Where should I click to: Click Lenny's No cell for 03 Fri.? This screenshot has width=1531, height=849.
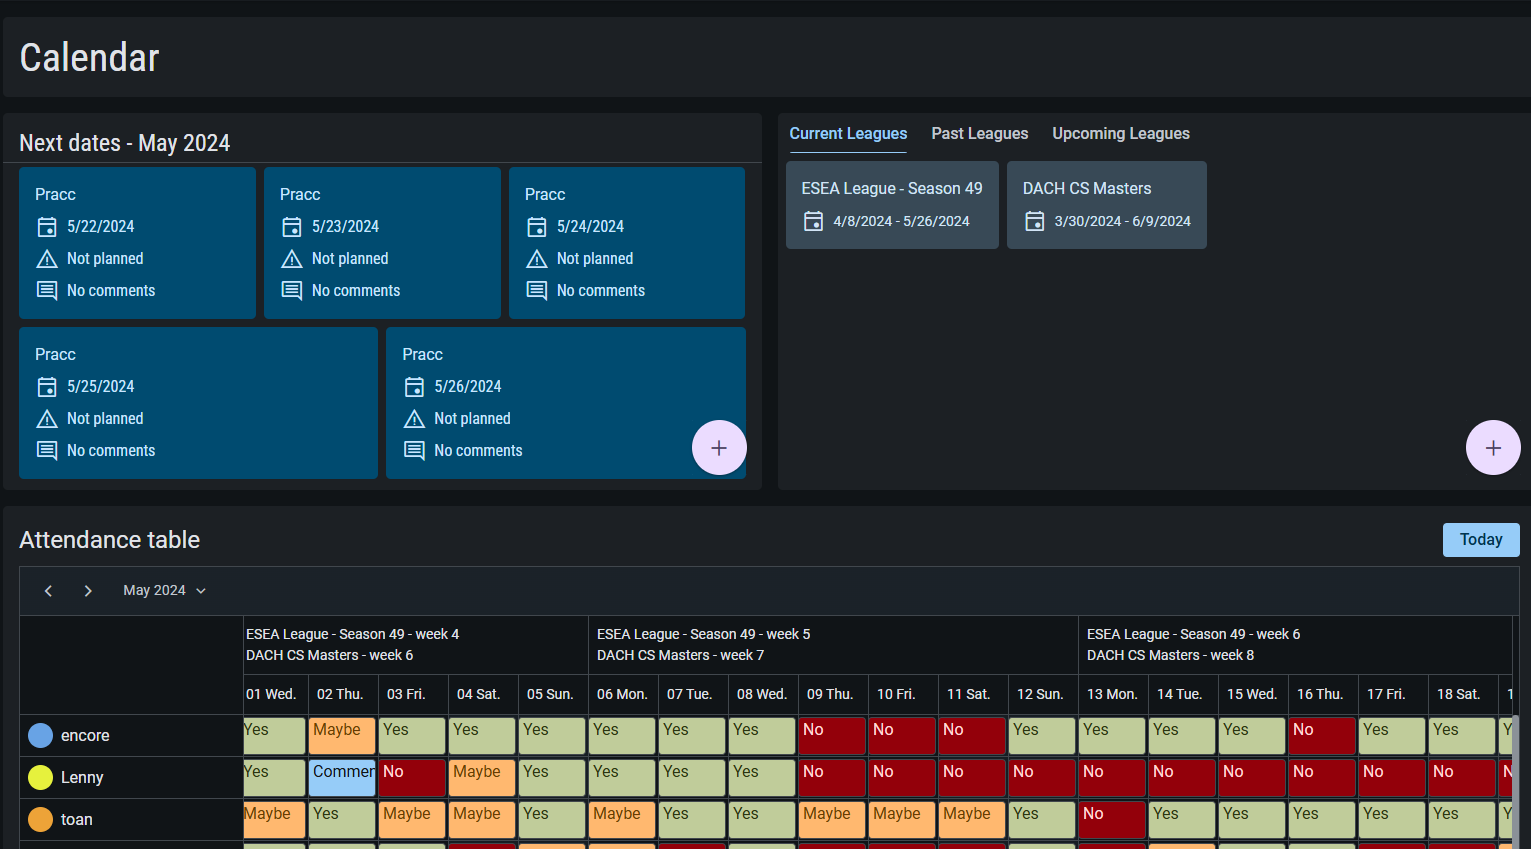coord(412,778)
